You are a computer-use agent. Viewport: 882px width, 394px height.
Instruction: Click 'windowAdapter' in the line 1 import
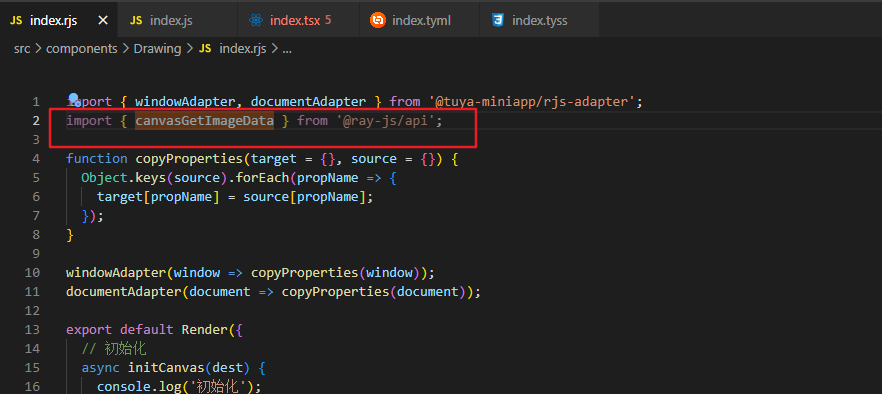pos(185,102)
